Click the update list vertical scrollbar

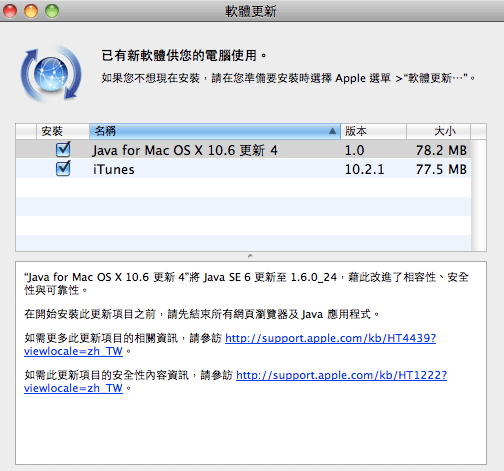[x=479, y=195]
